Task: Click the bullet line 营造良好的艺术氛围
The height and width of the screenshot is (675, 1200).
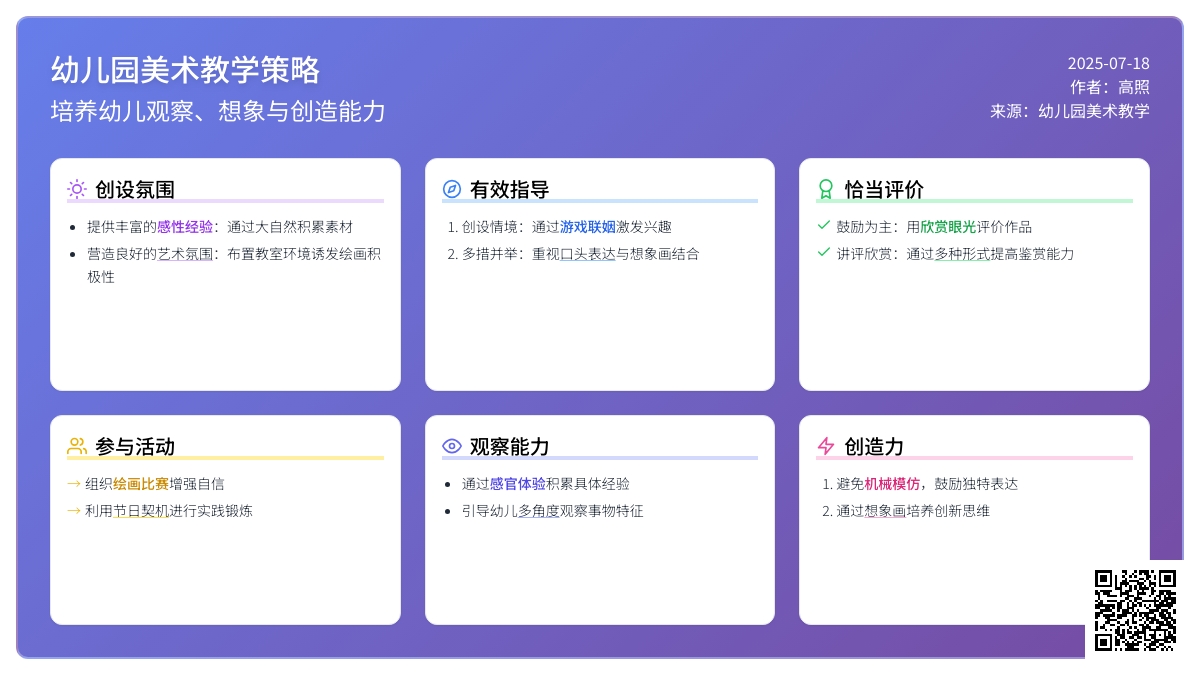Action: (x=234, y=265)
